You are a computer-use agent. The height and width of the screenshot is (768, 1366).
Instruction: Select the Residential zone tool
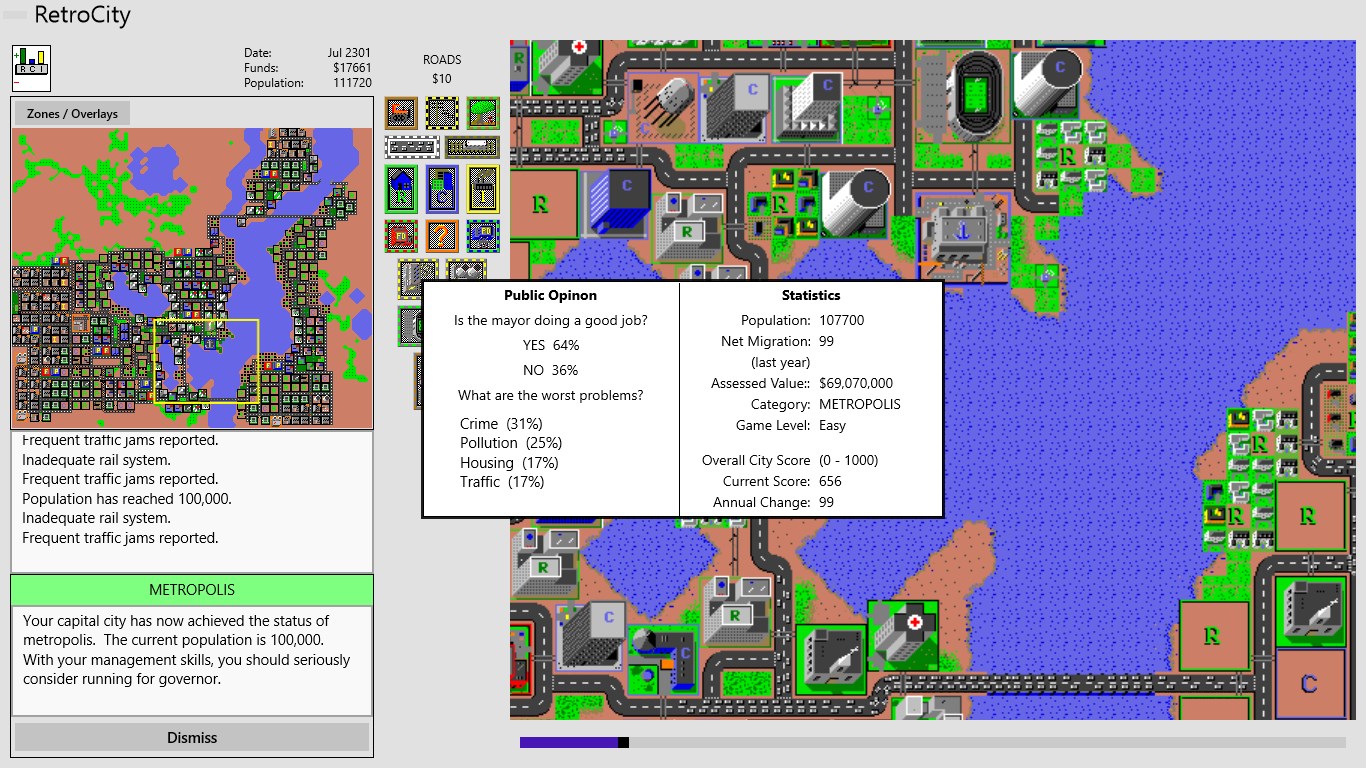[x=401, y=189]
